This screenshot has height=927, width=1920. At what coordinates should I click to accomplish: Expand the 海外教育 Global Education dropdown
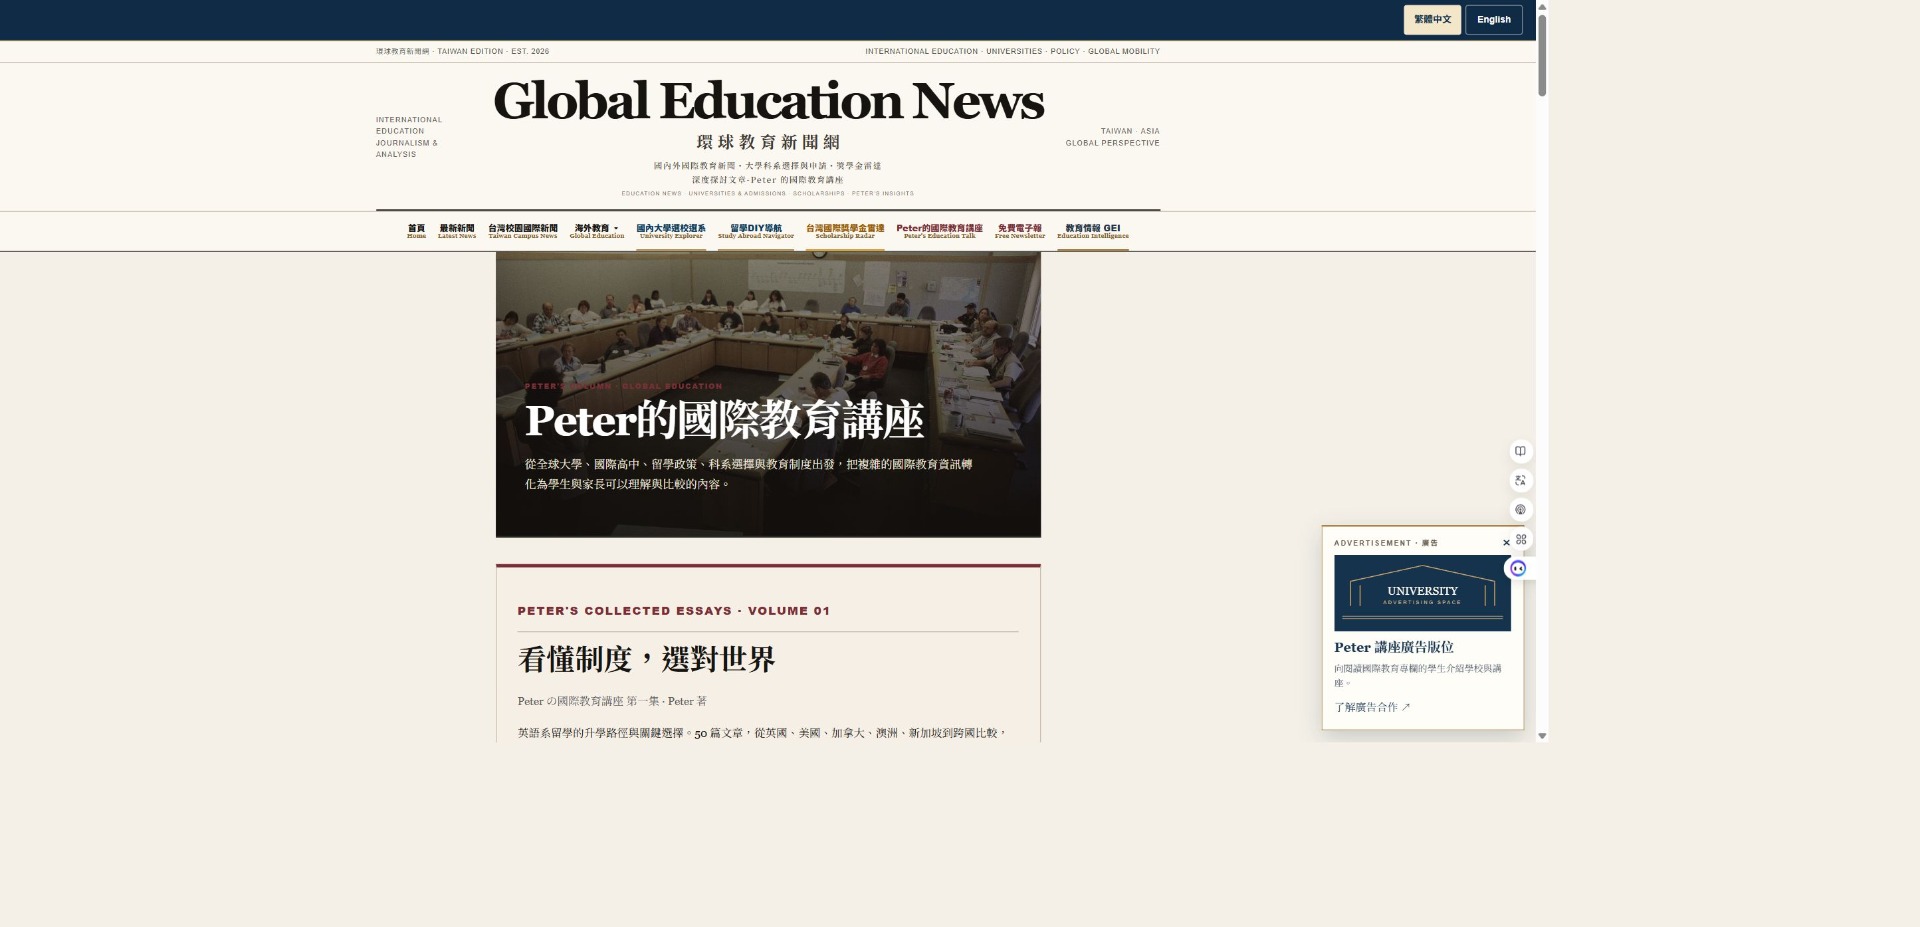pyautogui.click(x=597, y=231)
